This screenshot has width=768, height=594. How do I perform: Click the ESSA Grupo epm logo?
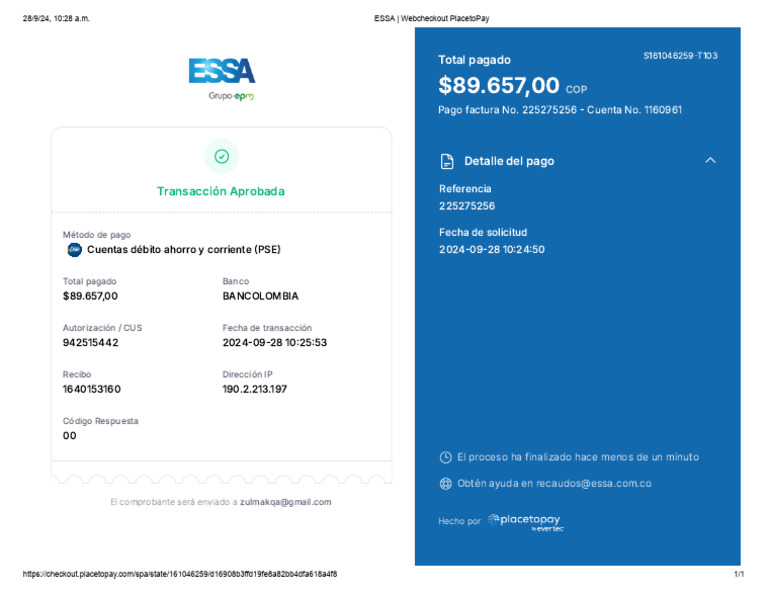222,79
